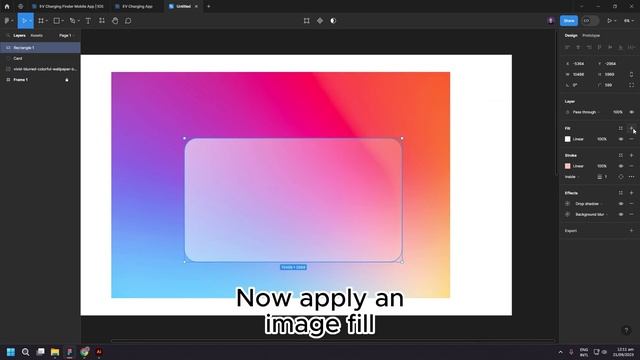Viewport: 640px width, 360px height.
Task: Select the Card layer
Action: pyautogui.click(x=40, y=58)
